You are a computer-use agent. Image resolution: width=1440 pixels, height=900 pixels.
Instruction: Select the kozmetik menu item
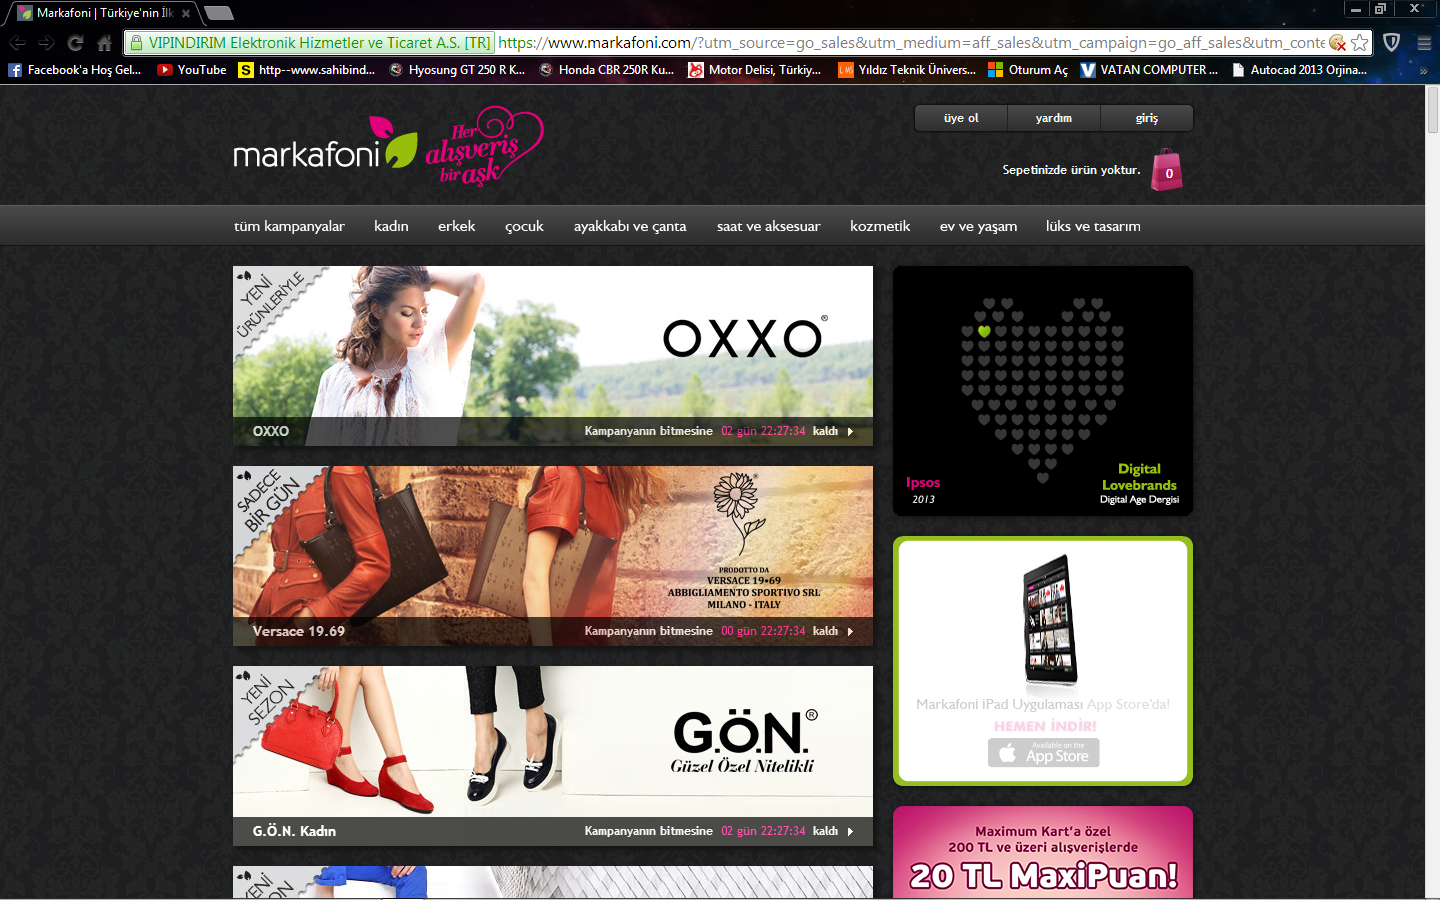(x=880, y=226)
